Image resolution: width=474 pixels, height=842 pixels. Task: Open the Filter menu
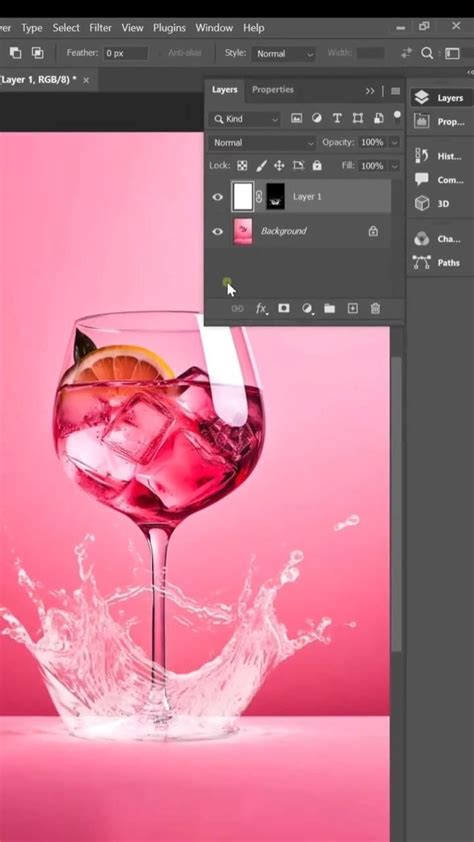point(101,27)
